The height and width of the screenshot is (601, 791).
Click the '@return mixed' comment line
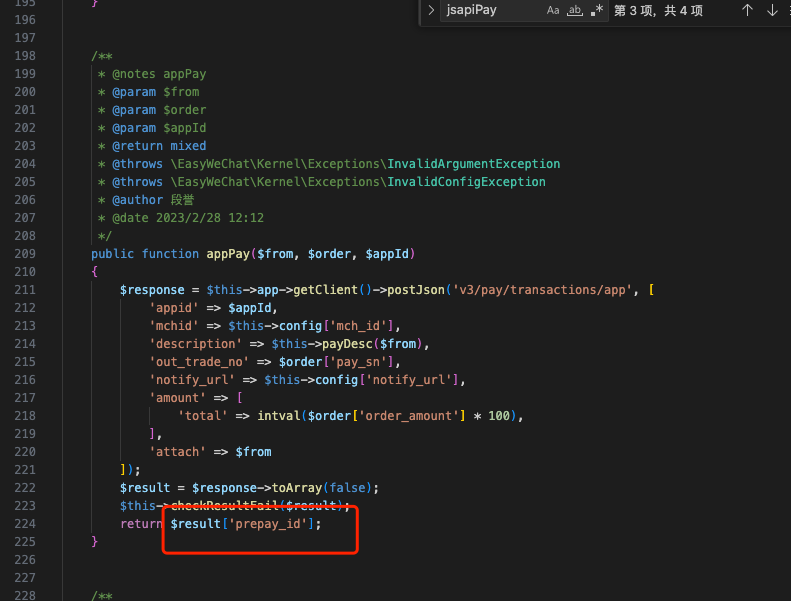(x=159, y=146)
